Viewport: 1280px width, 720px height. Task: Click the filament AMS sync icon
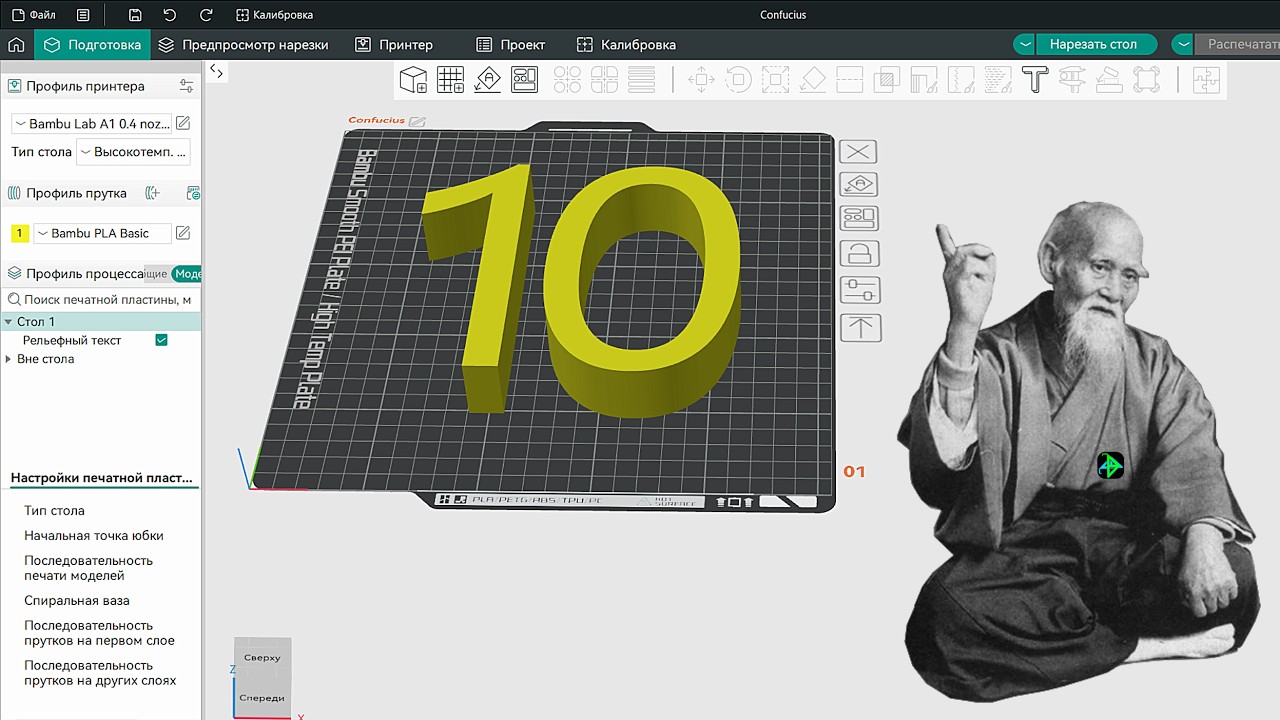[x=194, y=193]
